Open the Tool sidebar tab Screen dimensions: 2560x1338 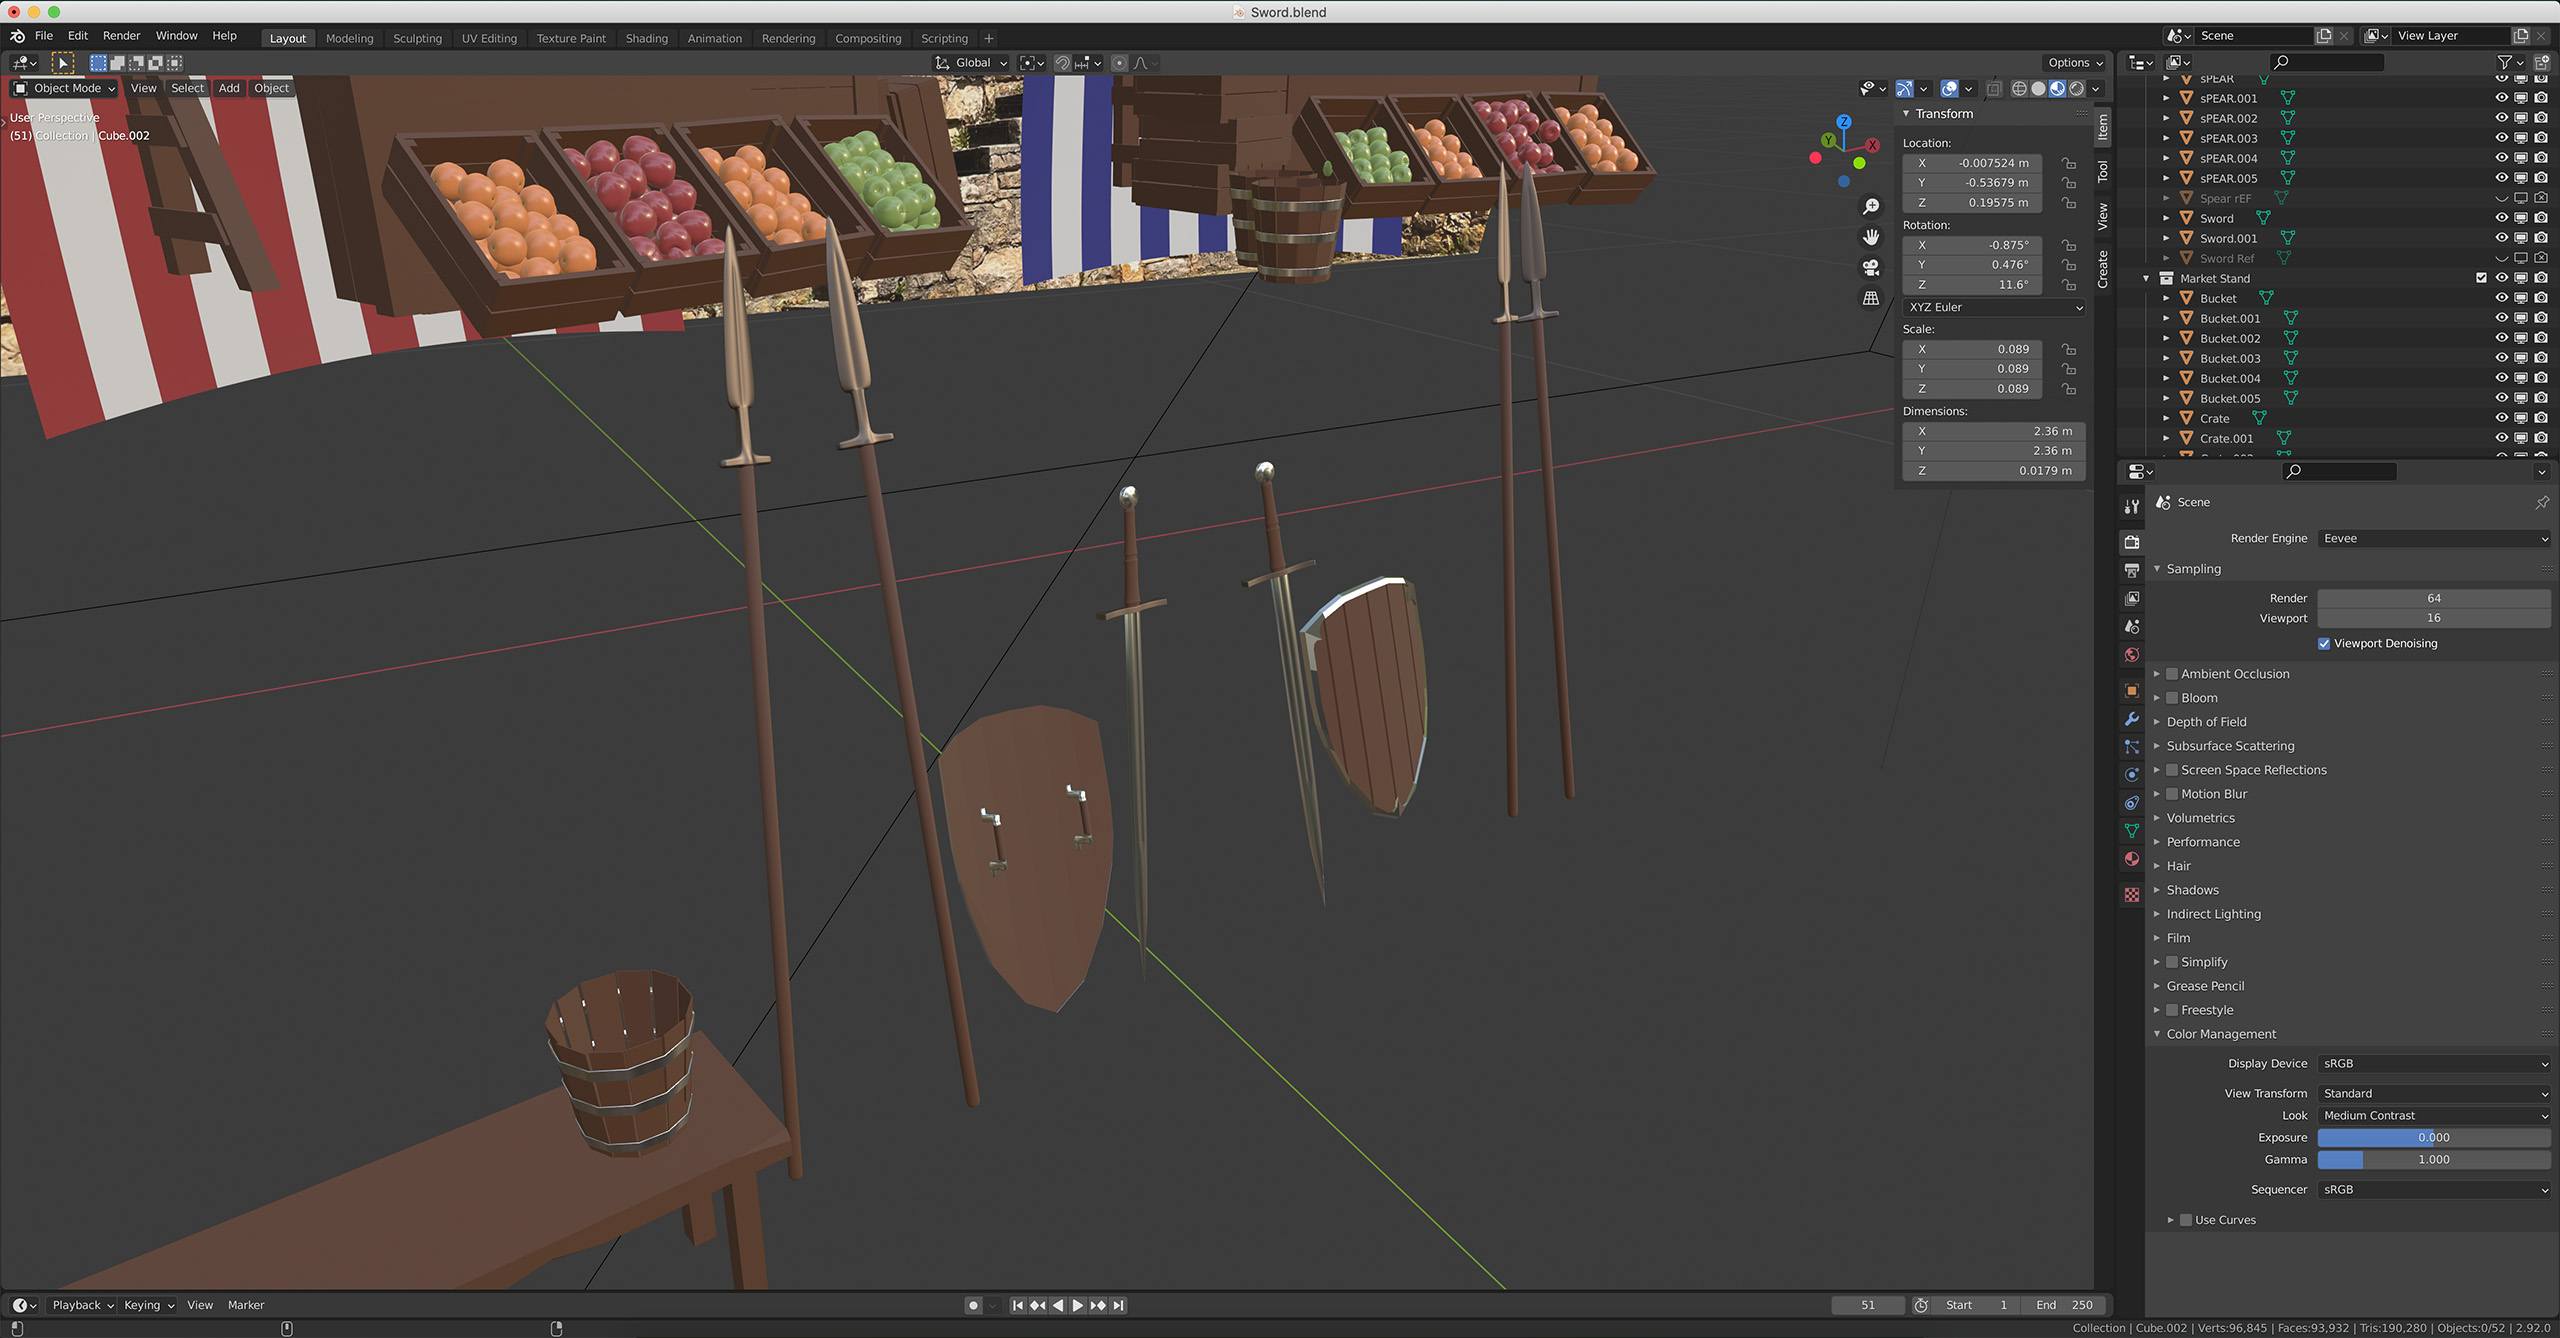[2103, 171]
